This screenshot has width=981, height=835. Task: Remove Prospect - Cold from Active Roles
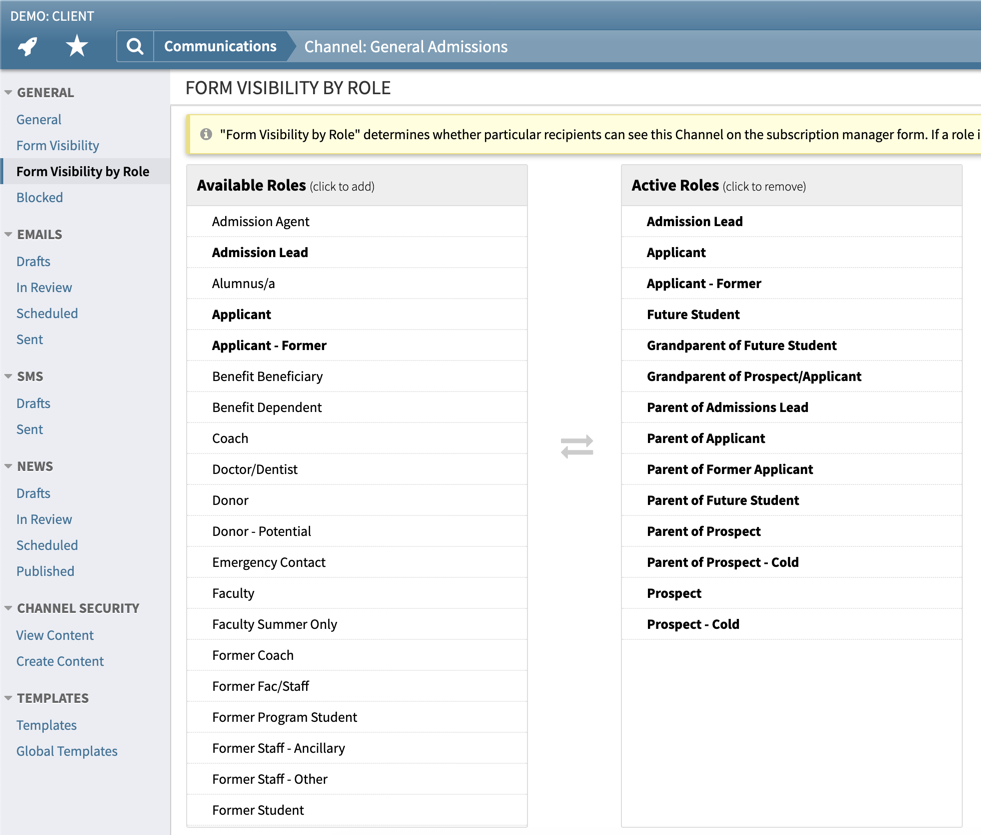point(693,624)
